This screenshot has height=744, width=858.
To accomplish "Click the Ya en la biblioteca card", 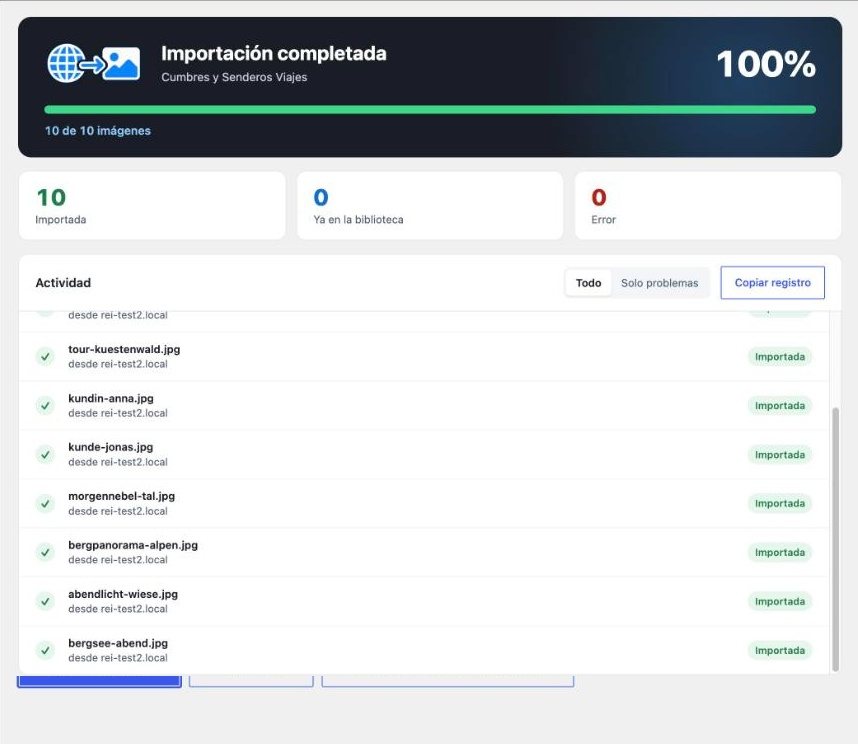I will tap(430, 206).
